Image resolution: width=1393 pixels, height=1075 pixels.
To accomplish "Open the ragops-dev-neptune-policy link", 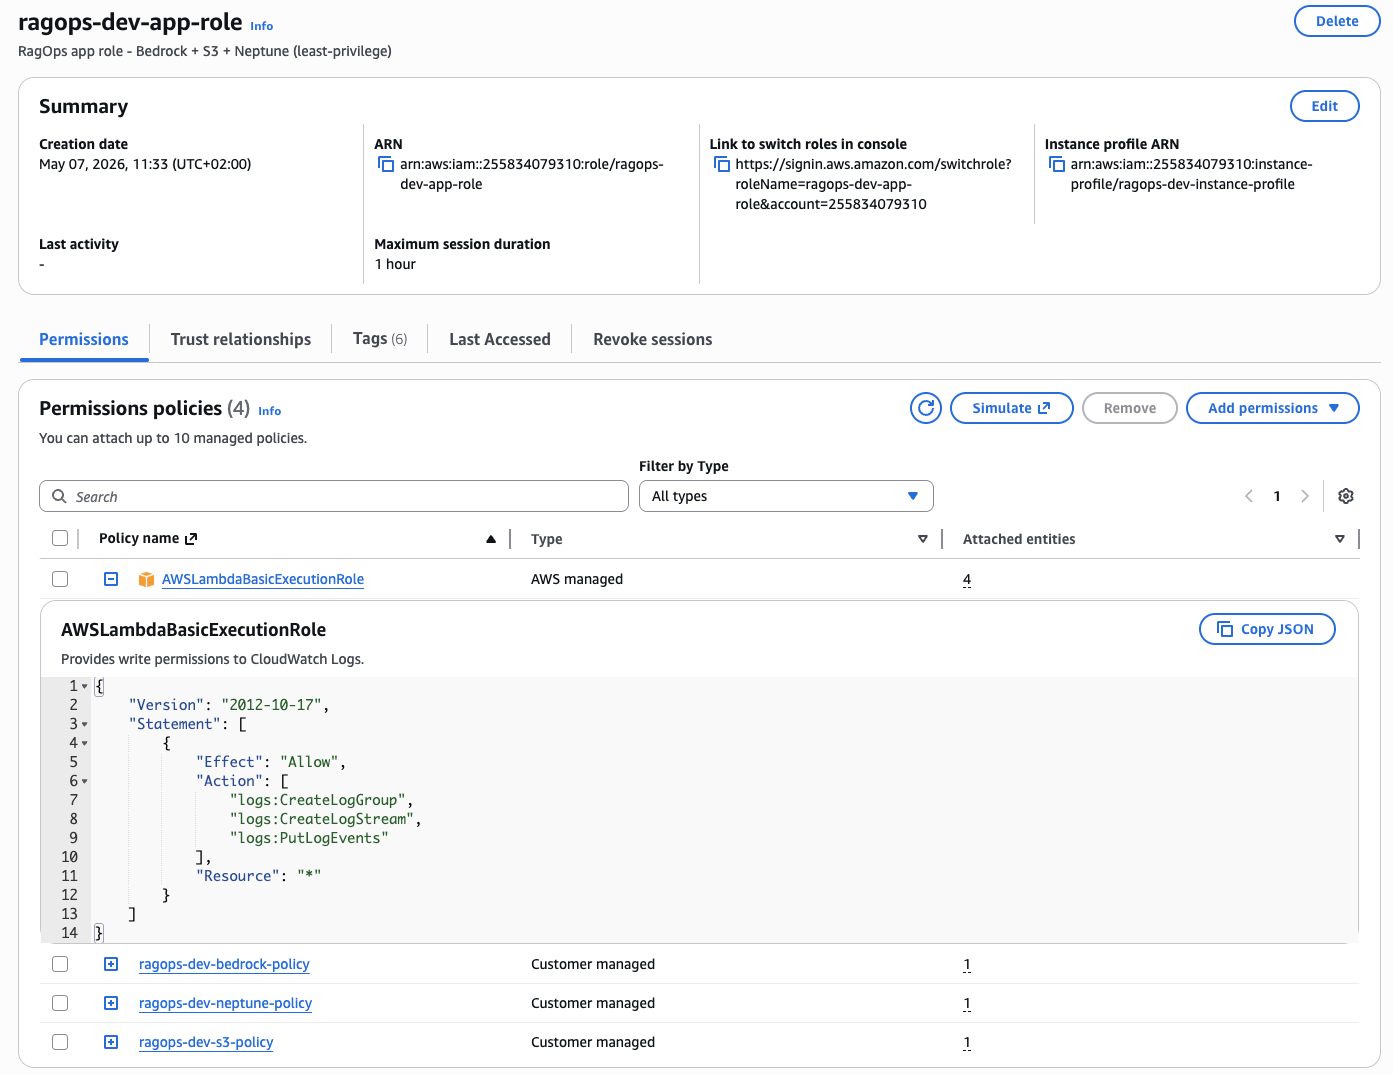I will pyautogui.click(x=225, y=1003).
